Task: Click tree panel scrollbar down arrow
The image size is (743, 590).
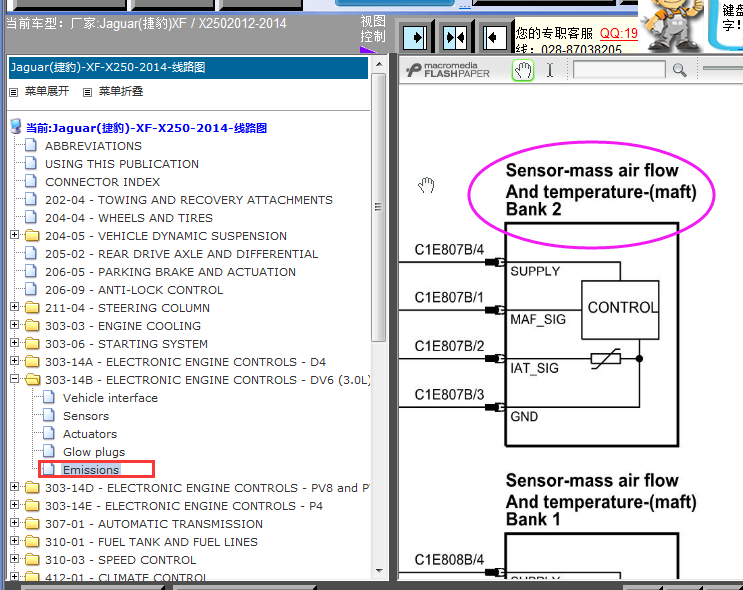Action: point(379,571)
